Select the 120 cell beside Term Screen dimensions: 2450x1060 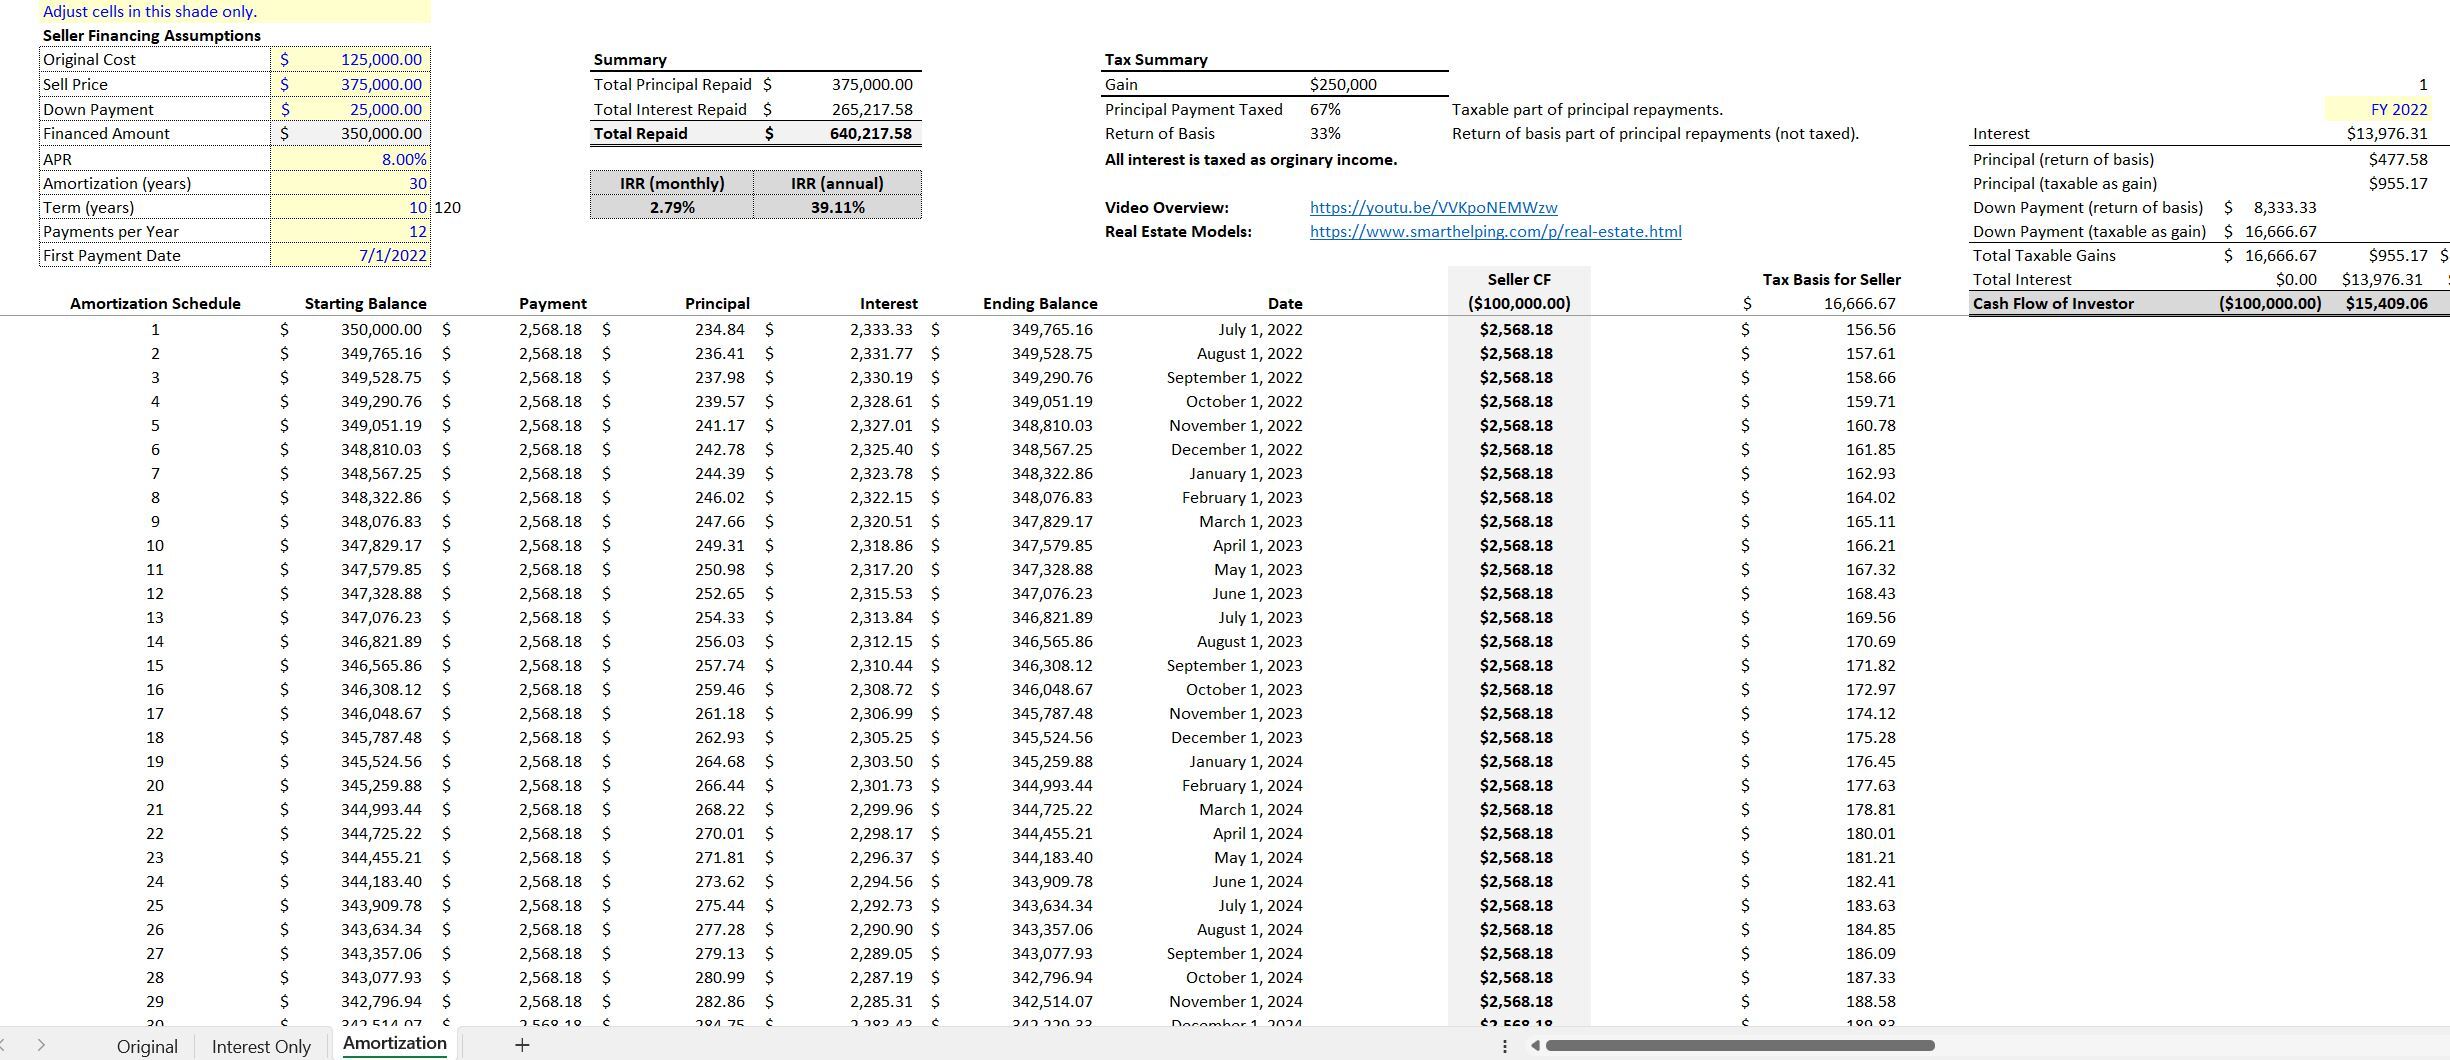(447, 207)
